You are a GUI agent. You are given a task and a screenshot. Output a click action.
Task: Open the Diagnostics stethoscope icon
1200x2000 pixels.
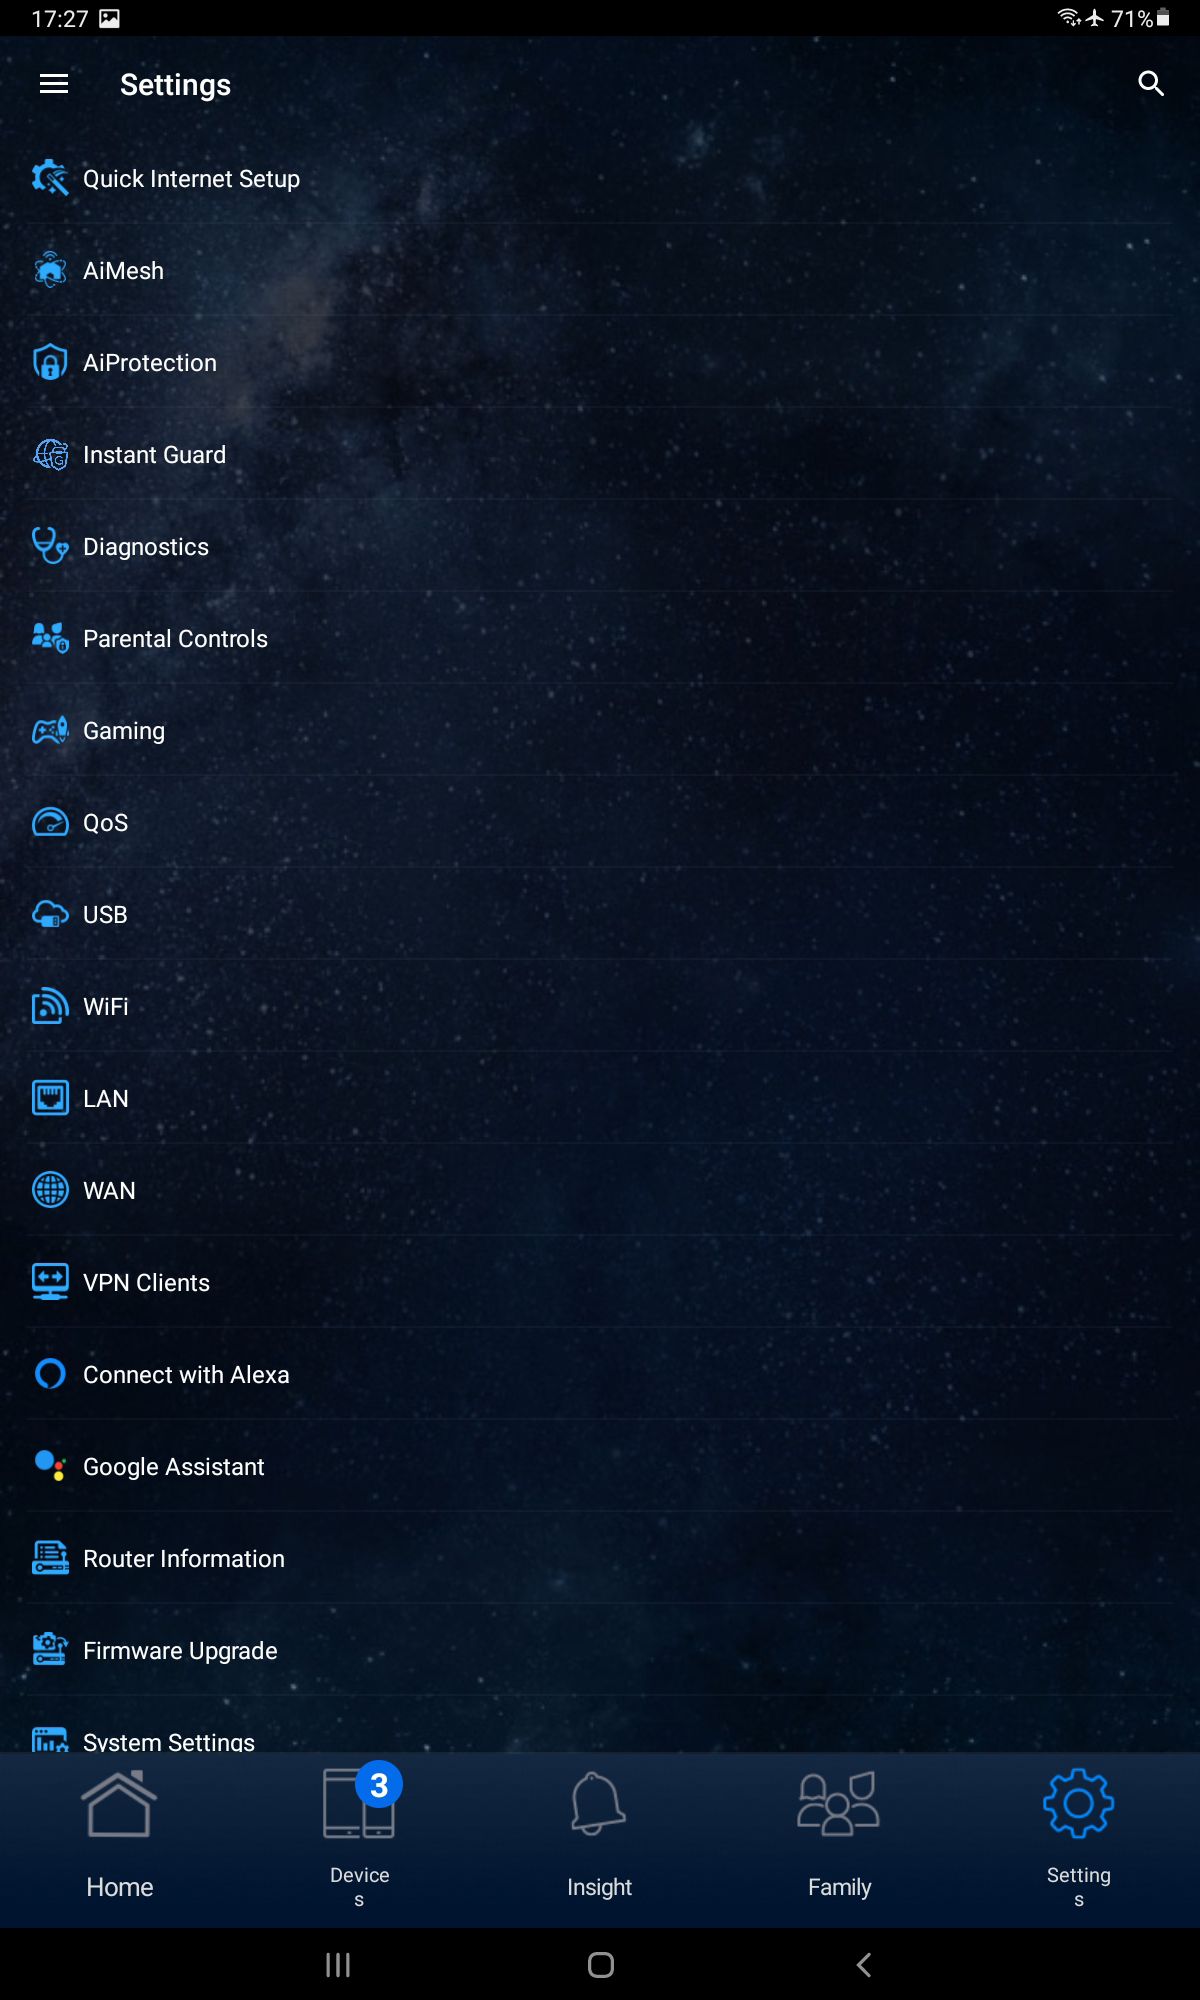pos(50,546)
